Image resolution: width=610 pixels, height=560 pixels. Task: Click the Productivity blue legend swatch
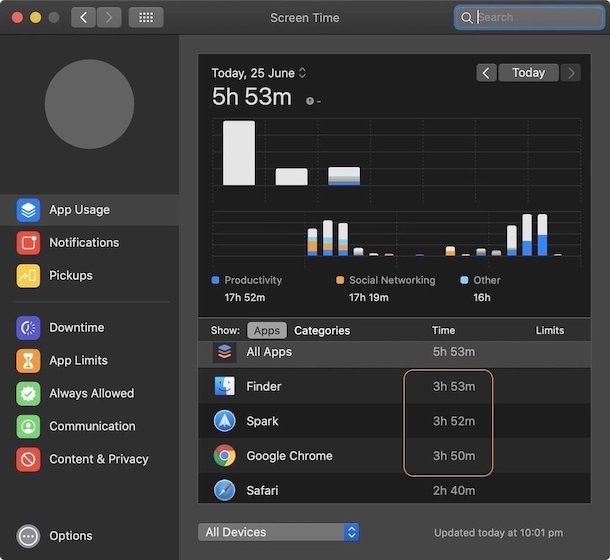pos(216,281)
